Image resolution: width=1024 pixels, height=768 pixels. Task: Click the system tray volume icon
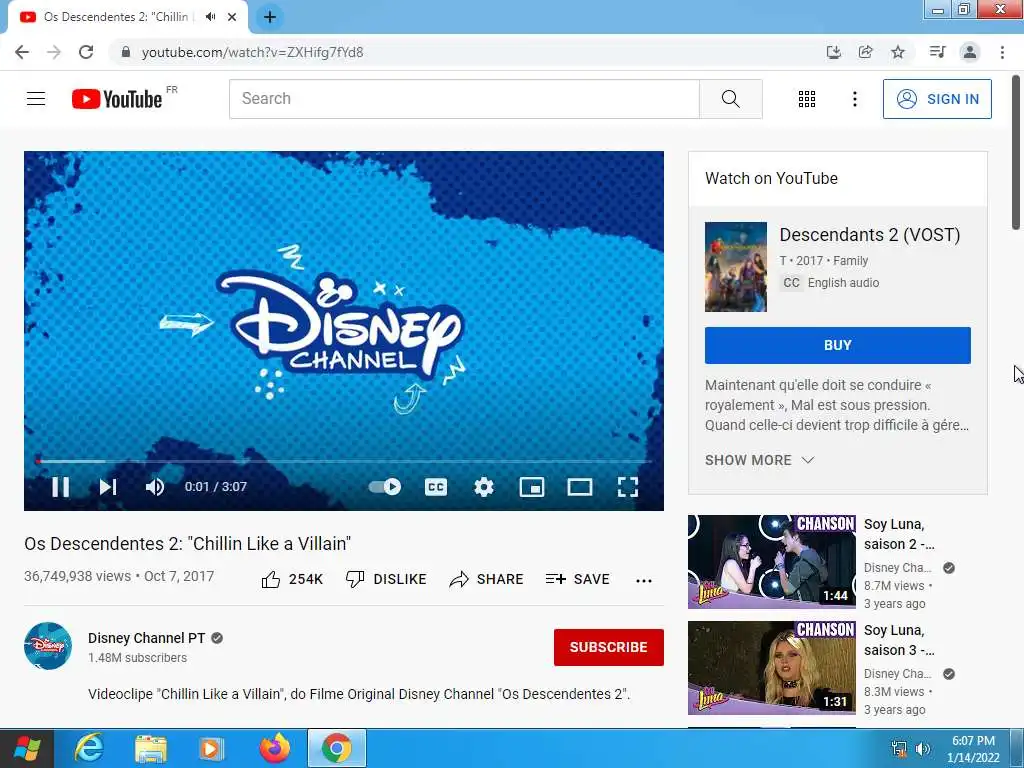[923, 748]
